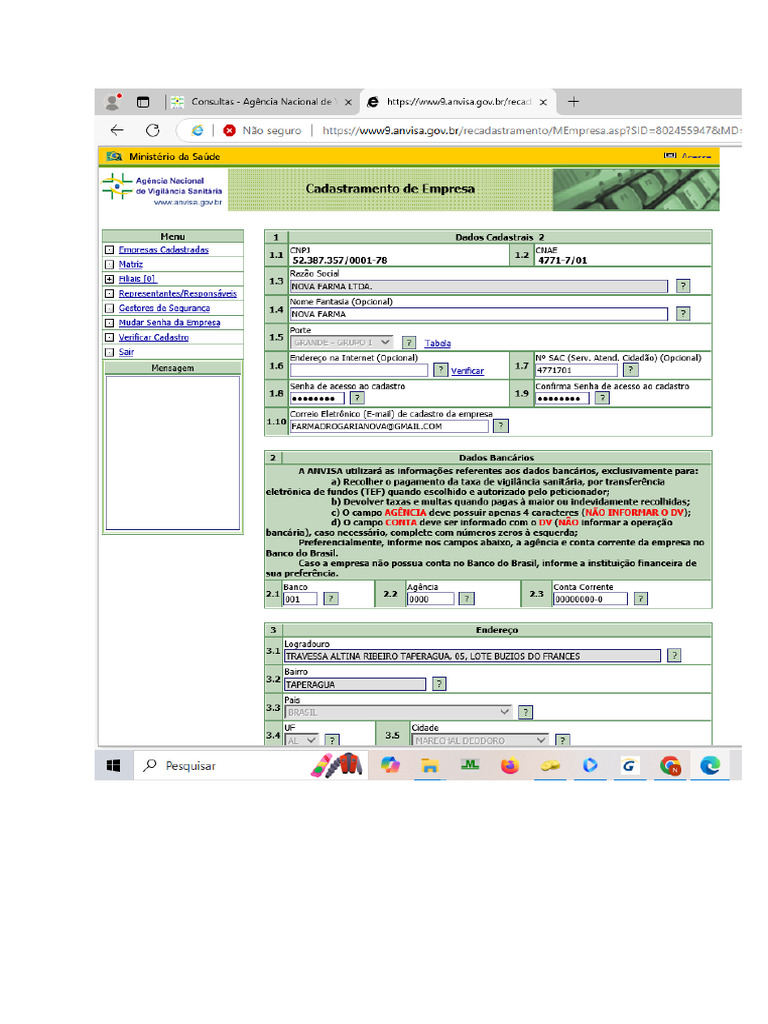
Task: Open help icon beside Bairro field
Action: [x=440, y=684]
